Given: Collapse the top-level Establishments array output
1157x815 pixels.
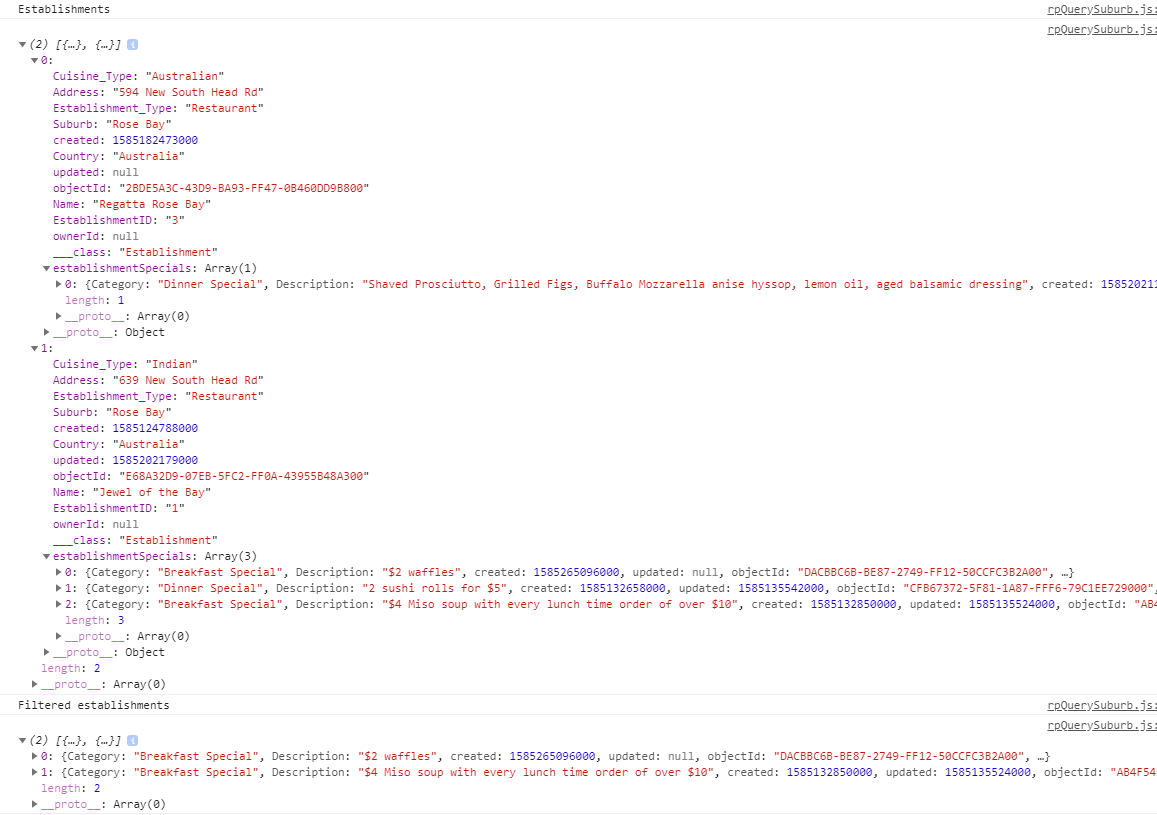Looking at the screenshot, I should pyautogui.click(x=23, y=44).
